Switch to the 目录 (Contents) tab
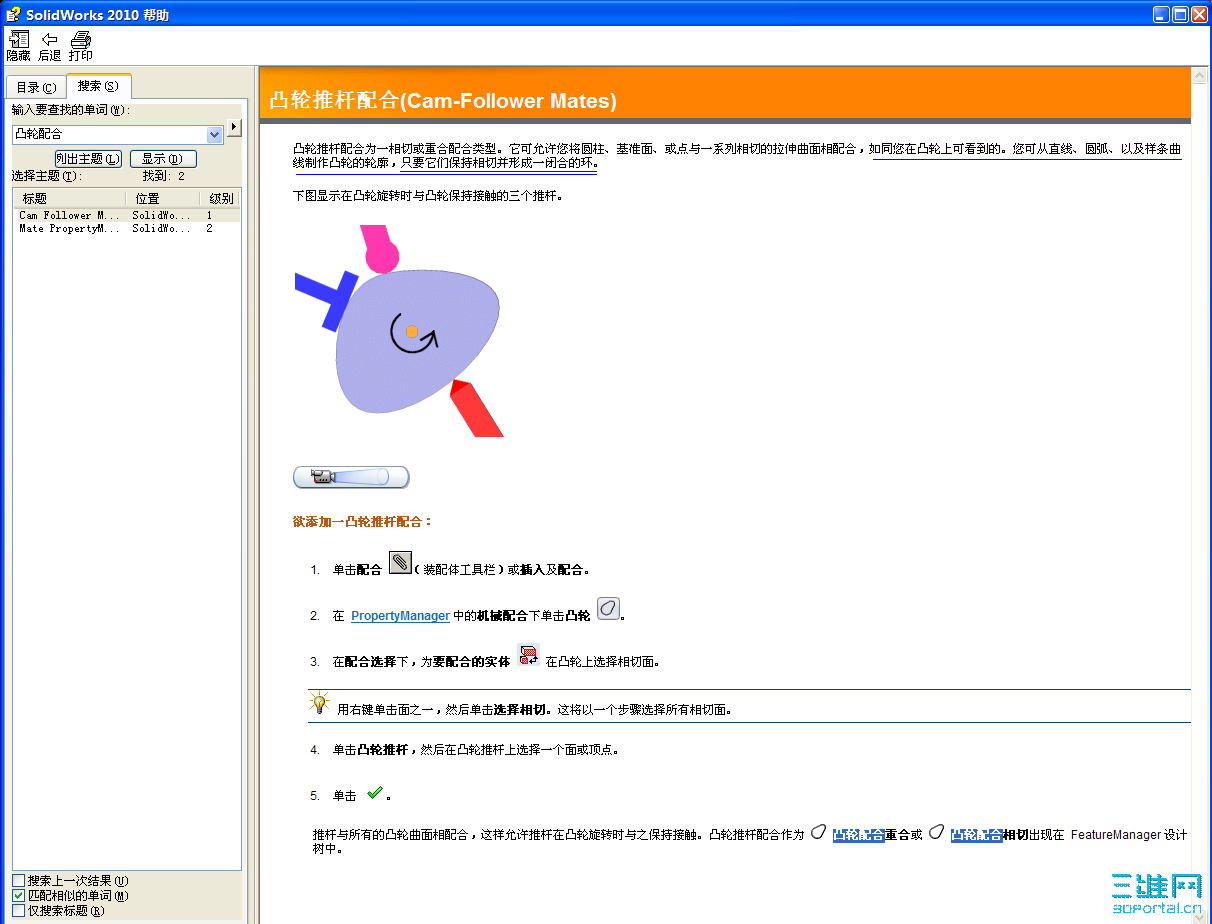Viewport: 1212px width, 924px height. pyautogui.click(x=36, y=87)
